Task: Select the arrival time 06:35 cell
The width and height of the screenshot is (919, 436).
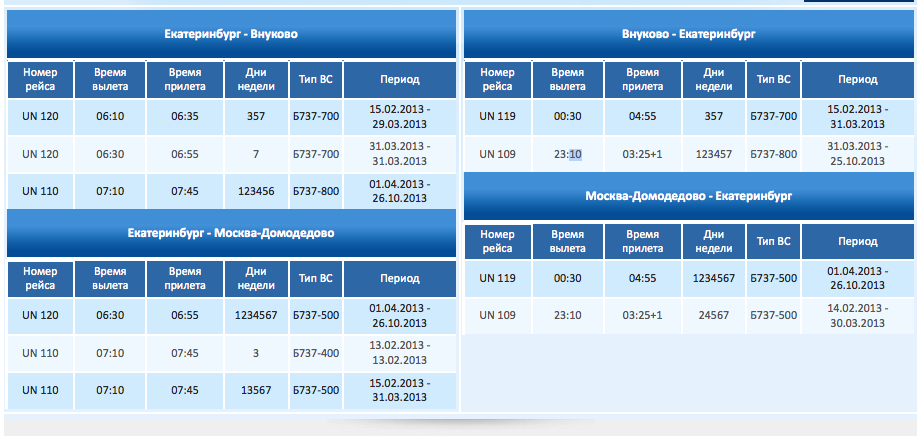Action: click(185, 116)
